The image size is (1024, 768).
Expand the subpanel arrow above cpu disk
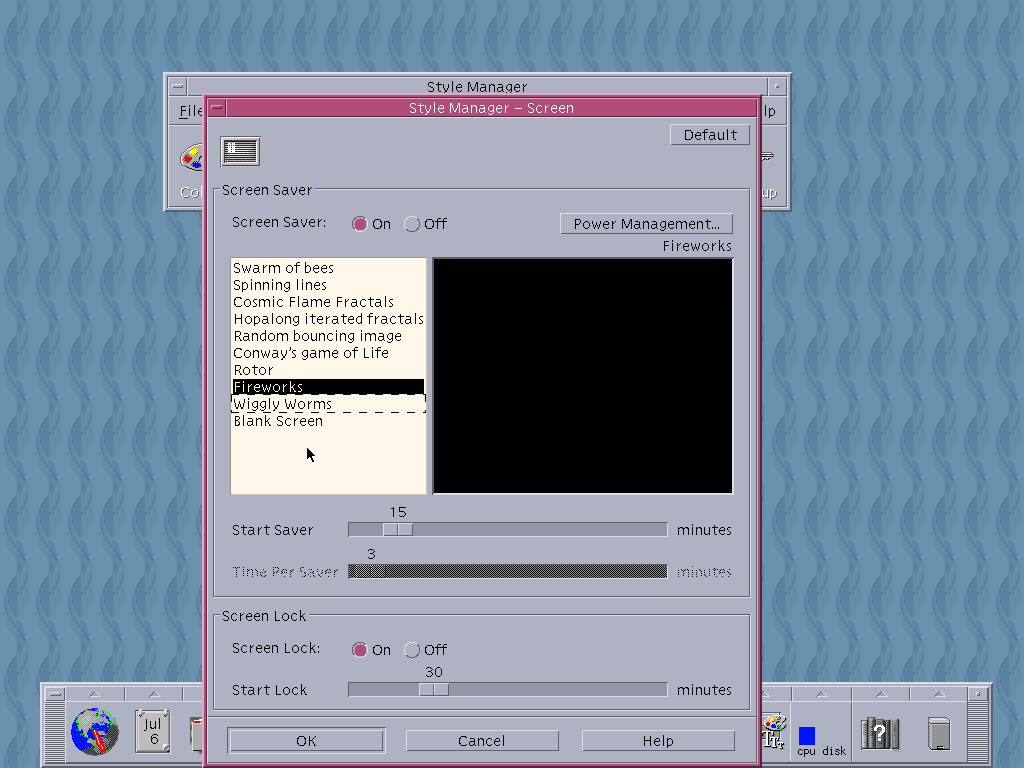pyautogui.click(x=822, y=694)
